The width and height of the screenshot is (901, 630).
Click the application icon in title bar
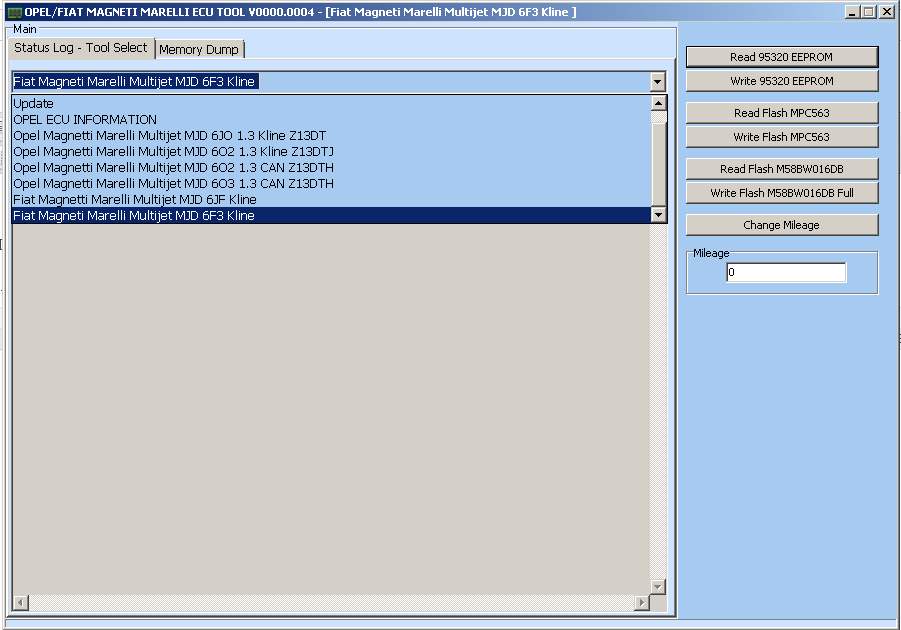pyautogui.click(x=14, y=12)
